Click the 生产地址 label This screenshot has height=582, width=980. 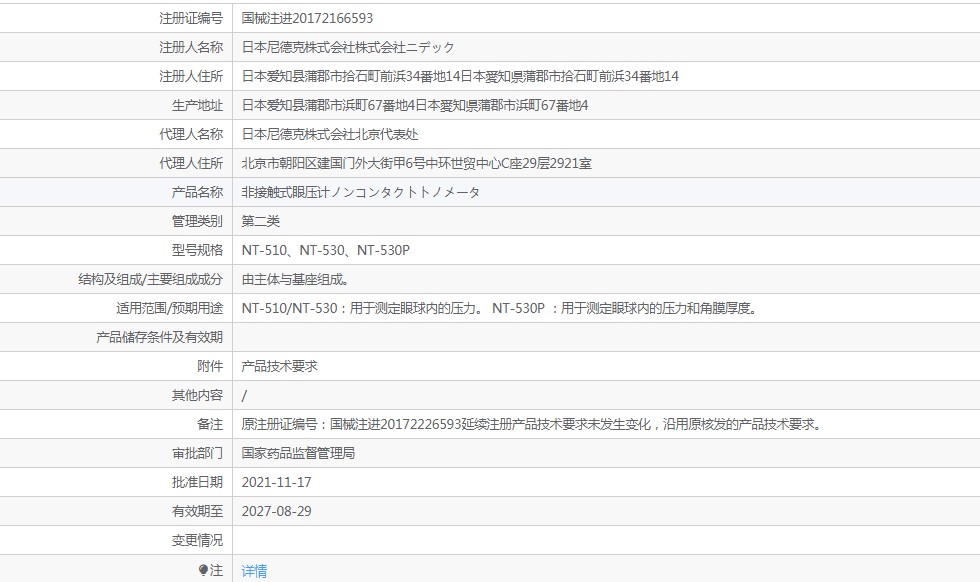pos(198,106)
